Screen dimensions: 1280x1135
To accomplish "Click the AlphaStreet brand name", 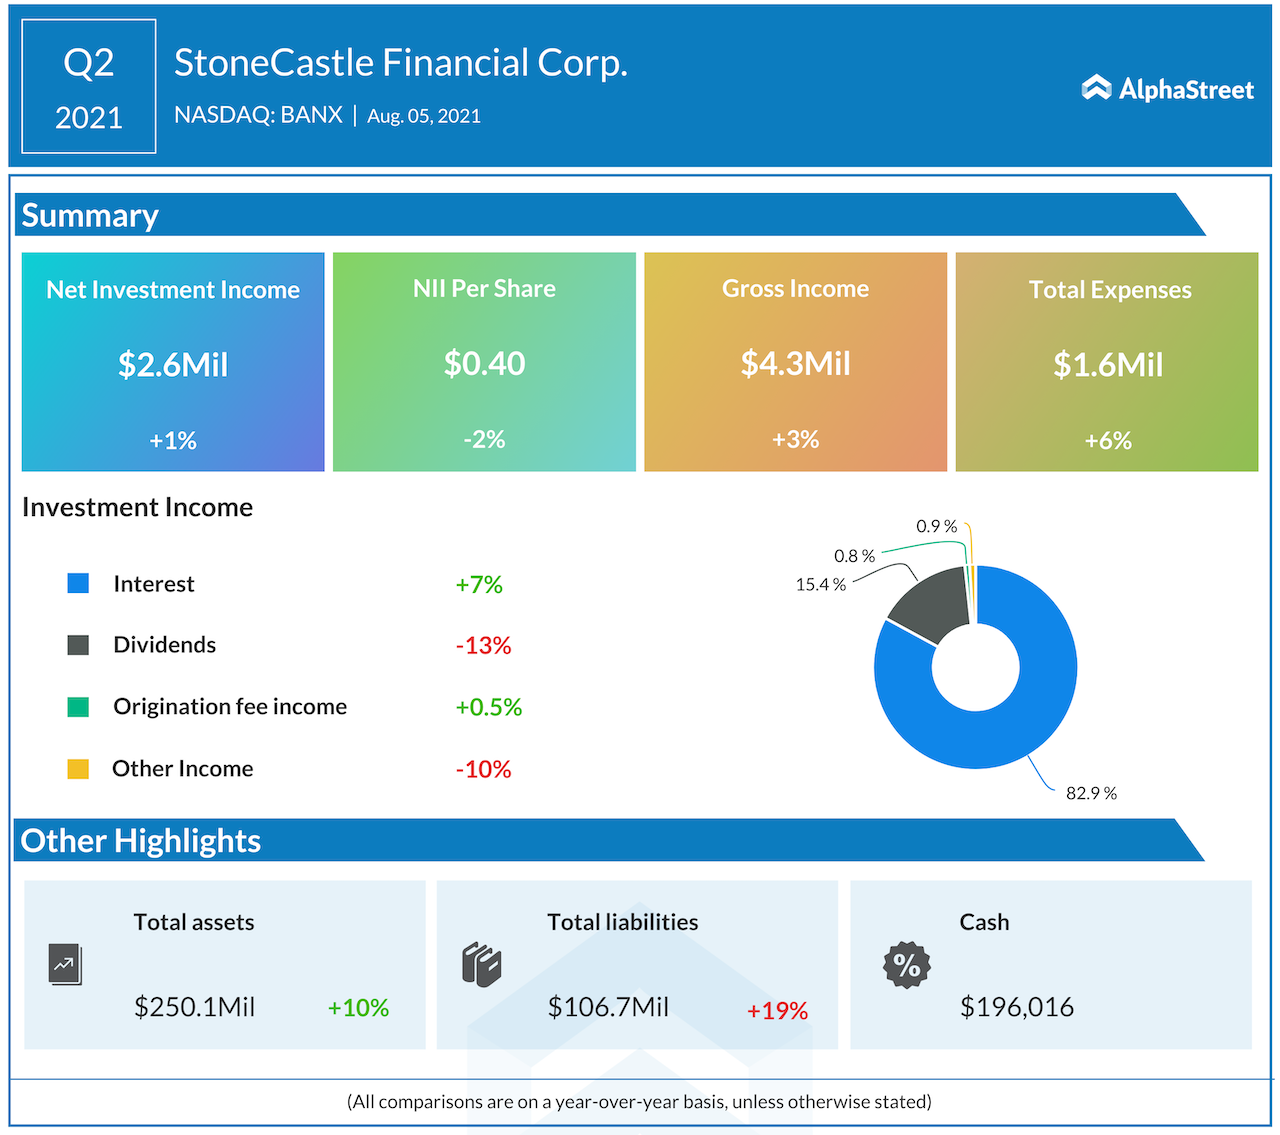I will 1186,89.
